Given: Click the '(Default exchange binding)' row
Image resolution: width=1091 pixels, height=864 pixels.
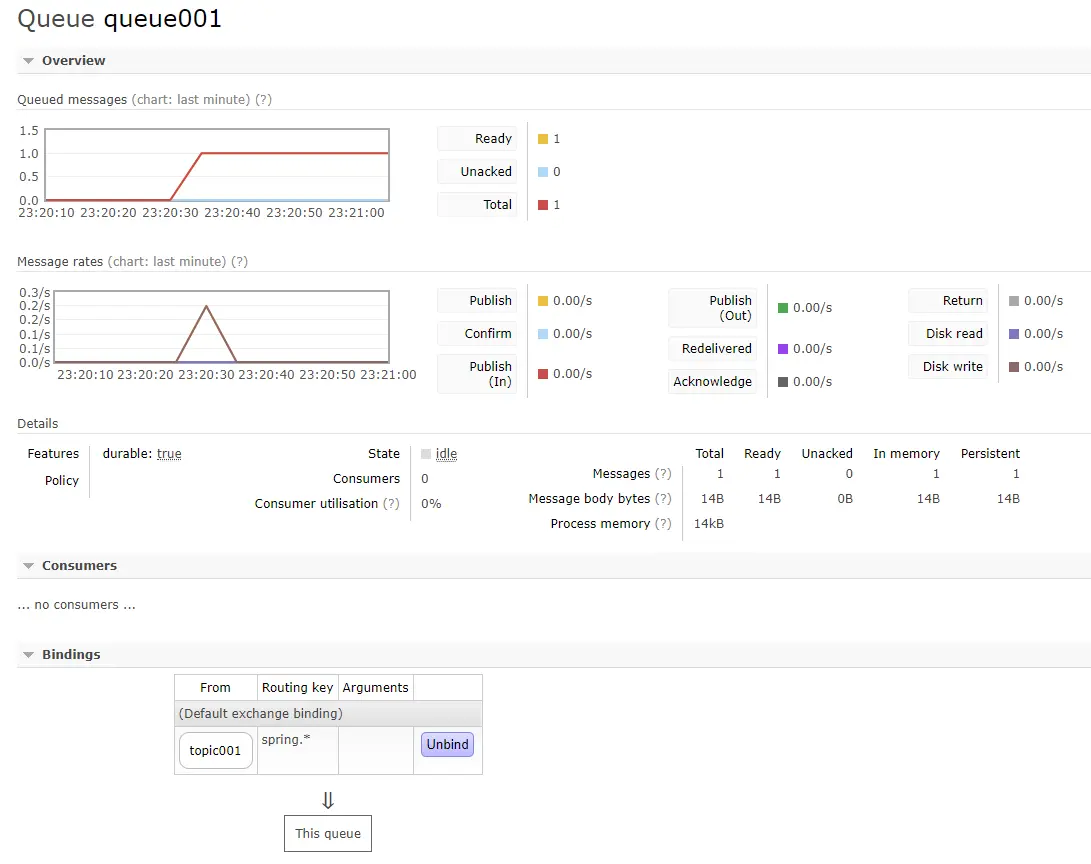Looking at the screenshot, I should click(328, 714).
